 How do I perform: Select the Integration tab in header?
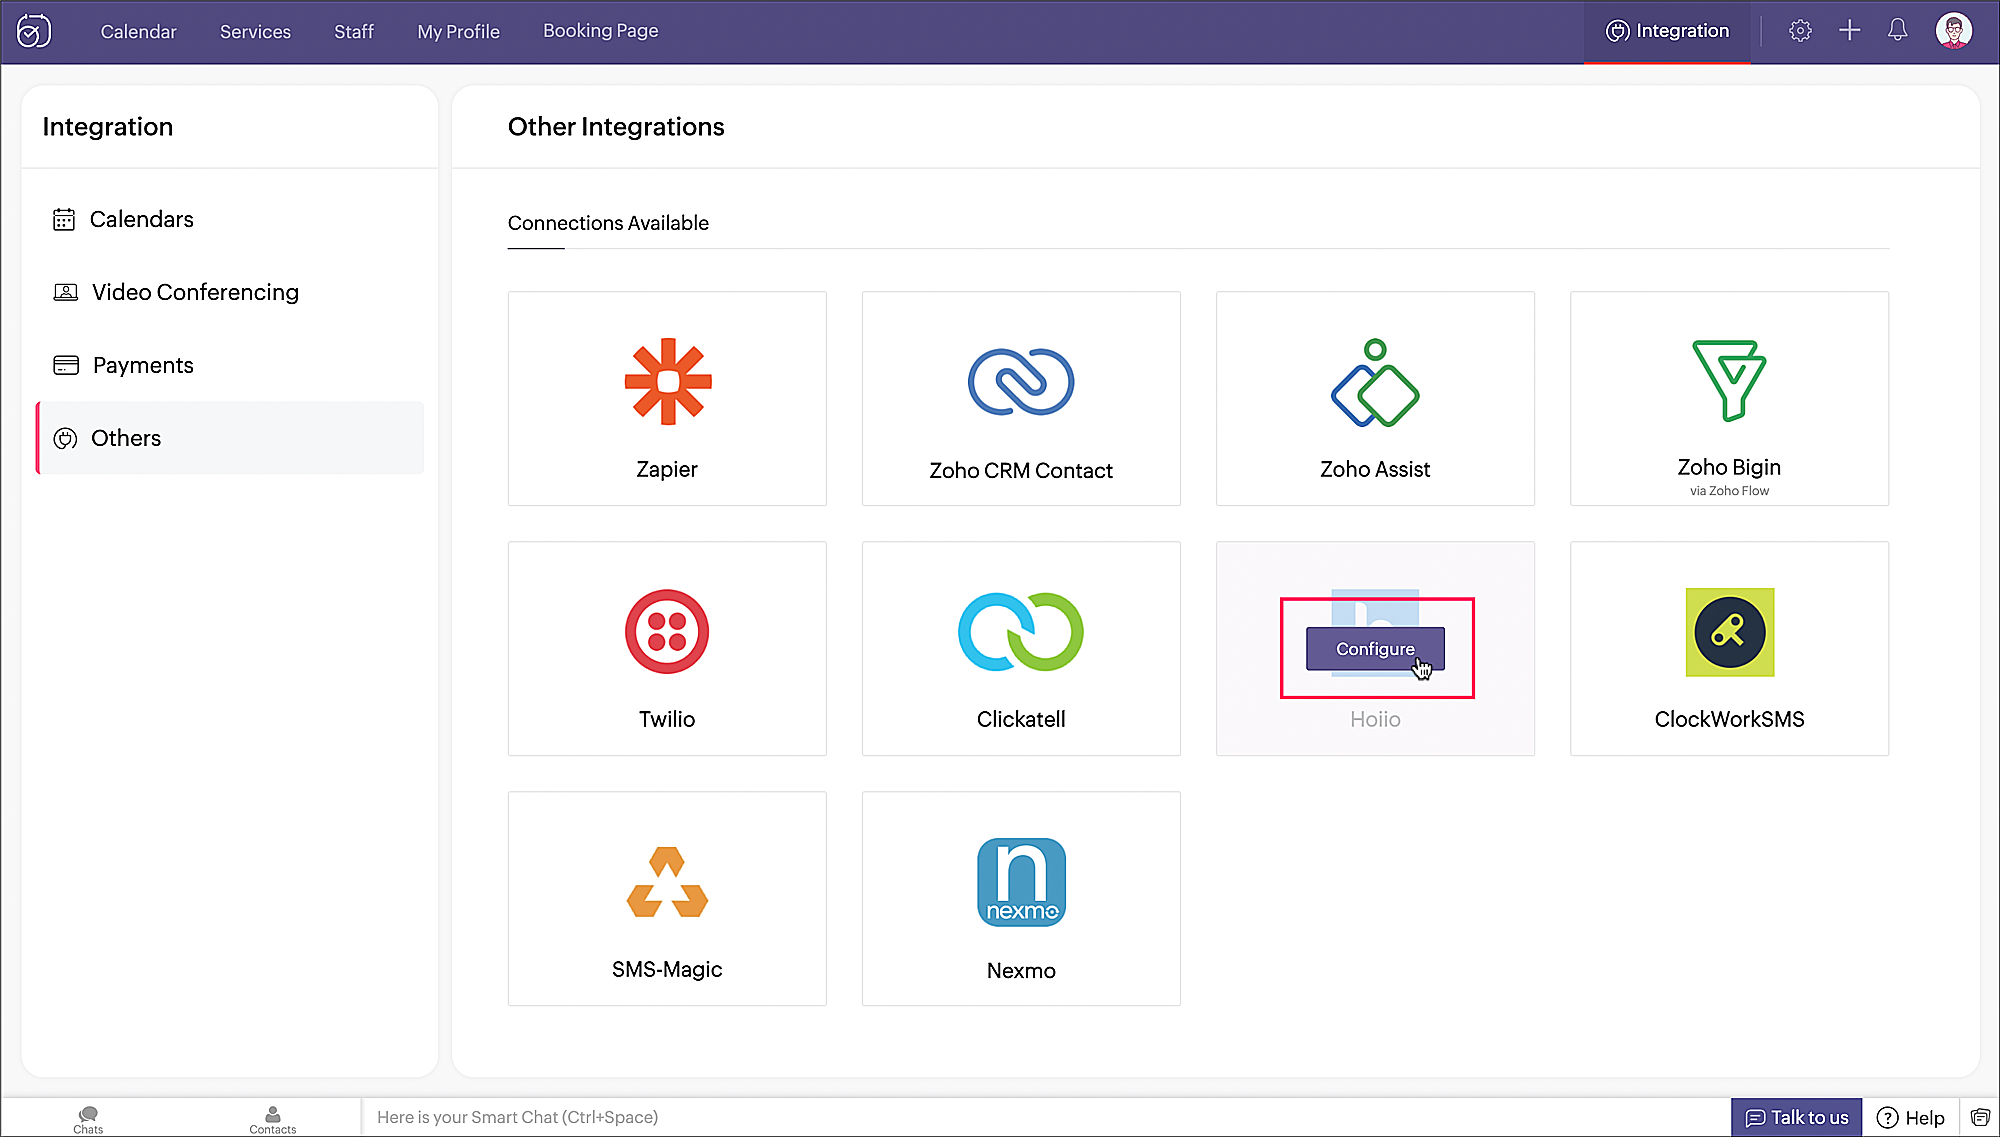1667,31
